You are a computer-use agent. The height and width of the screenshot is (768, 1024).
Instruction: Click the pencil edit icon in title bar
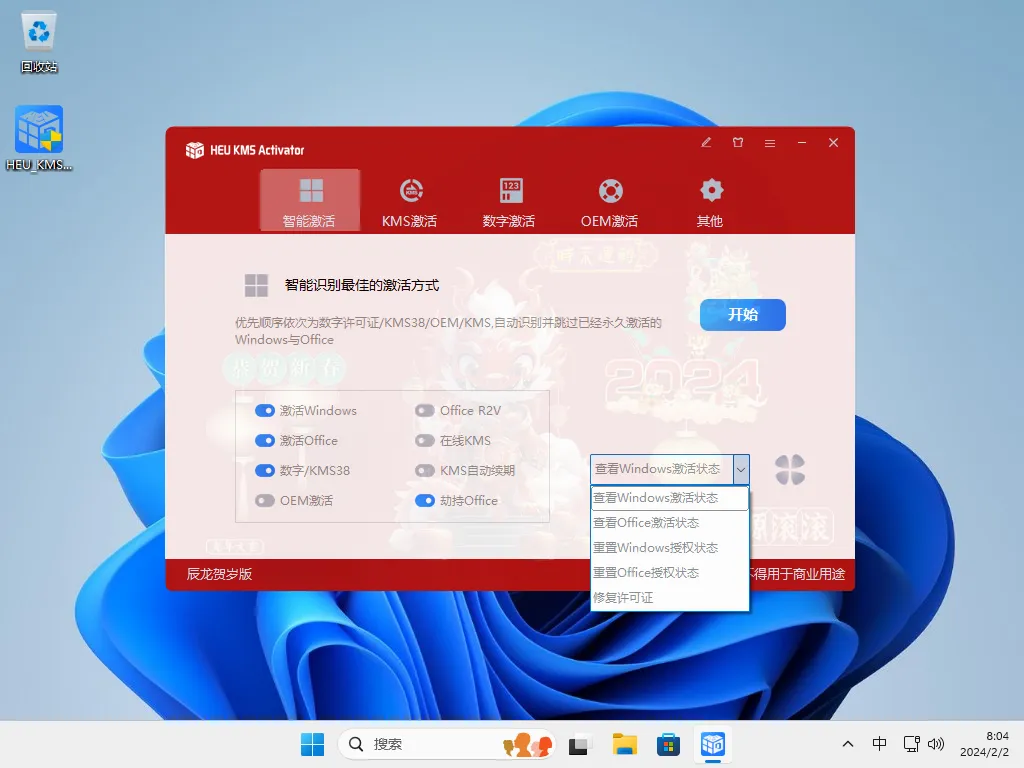pos(706,142)
